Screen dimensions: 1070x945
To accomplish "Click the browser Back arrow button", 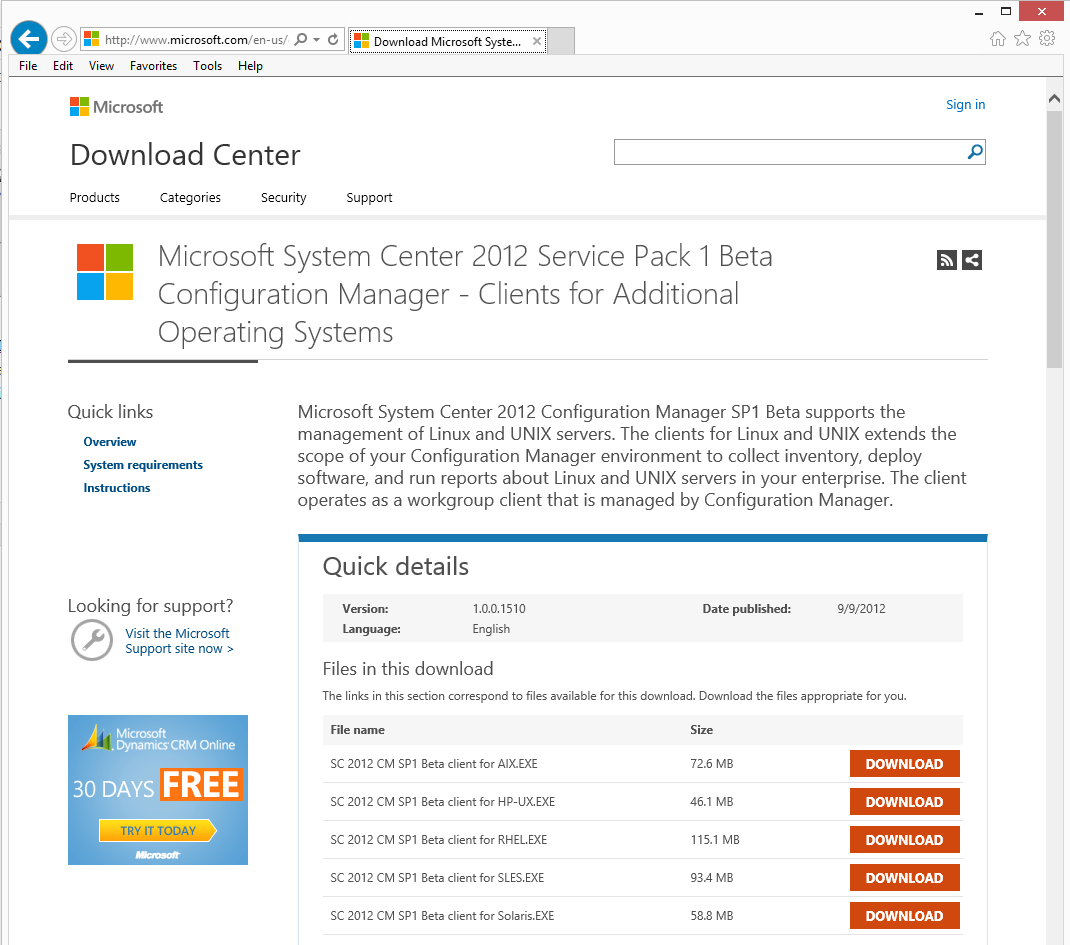I will [x=29, y=39].
